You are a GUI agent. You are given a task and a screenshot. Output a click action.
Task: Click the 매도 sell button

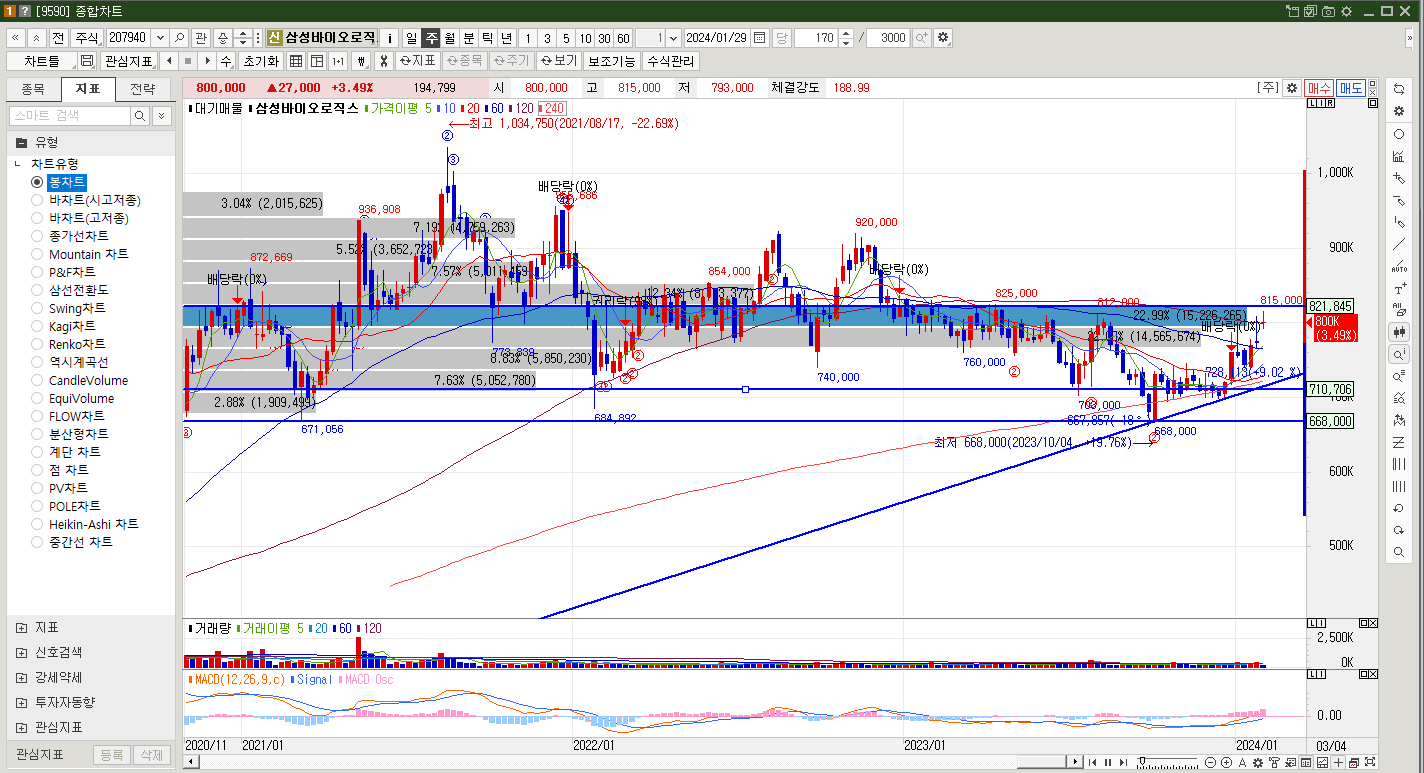click(x=1351, y=87)
